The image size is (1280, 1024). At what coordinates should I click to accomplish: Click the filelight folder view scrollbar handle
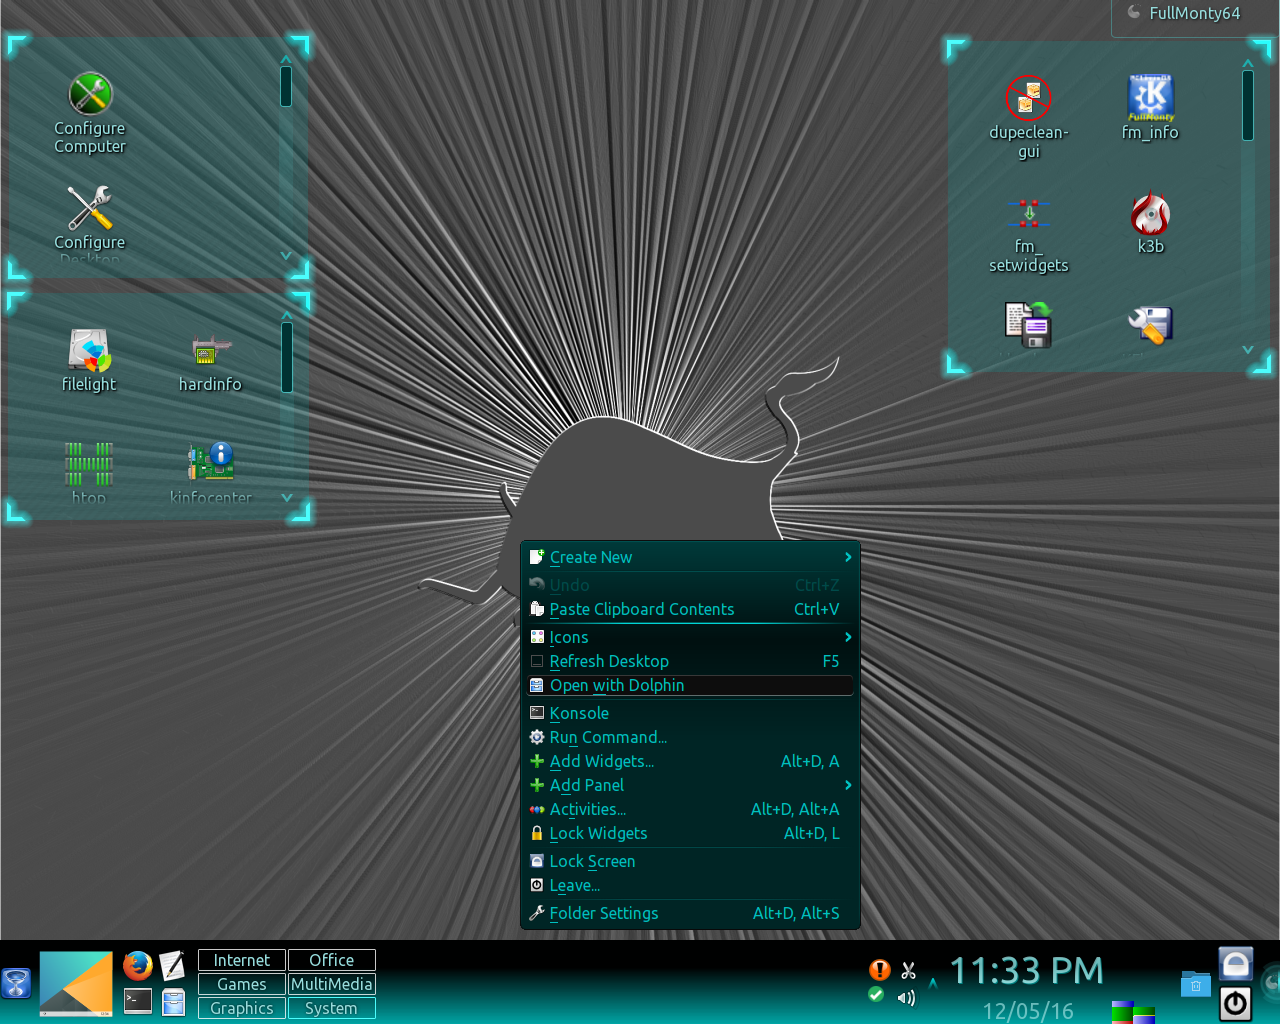tap(287, 357)
